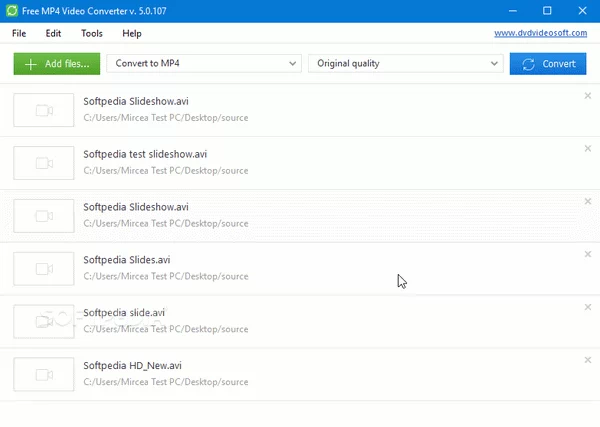Select the file name Softpedia test slideshow.avi
Viewport: 600px width, 427px height.
(x=145, y=154)
